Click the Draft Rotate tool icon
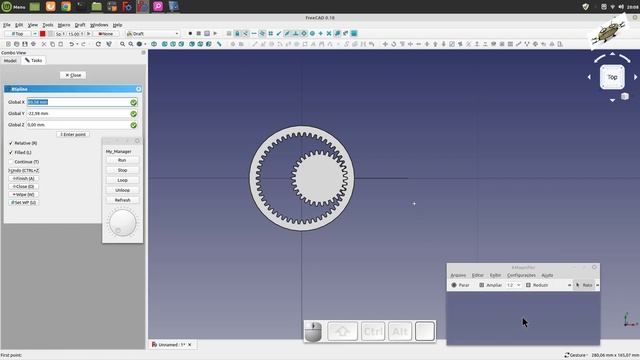 (393, 44)
